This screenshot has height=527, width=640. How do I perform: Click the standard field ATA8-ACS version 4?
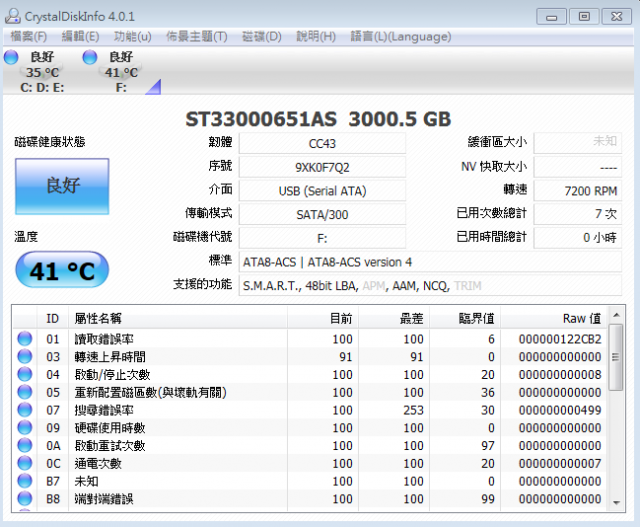tap(431, 262)
